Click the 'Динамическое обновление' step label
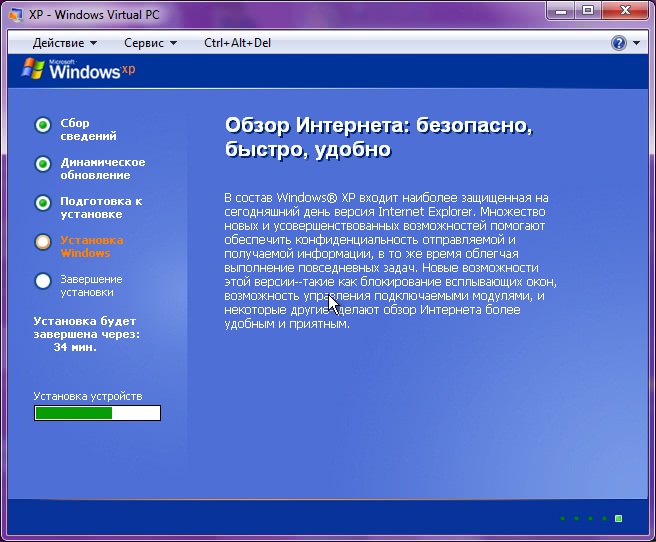Screen dimensions: 656x542 103,169
